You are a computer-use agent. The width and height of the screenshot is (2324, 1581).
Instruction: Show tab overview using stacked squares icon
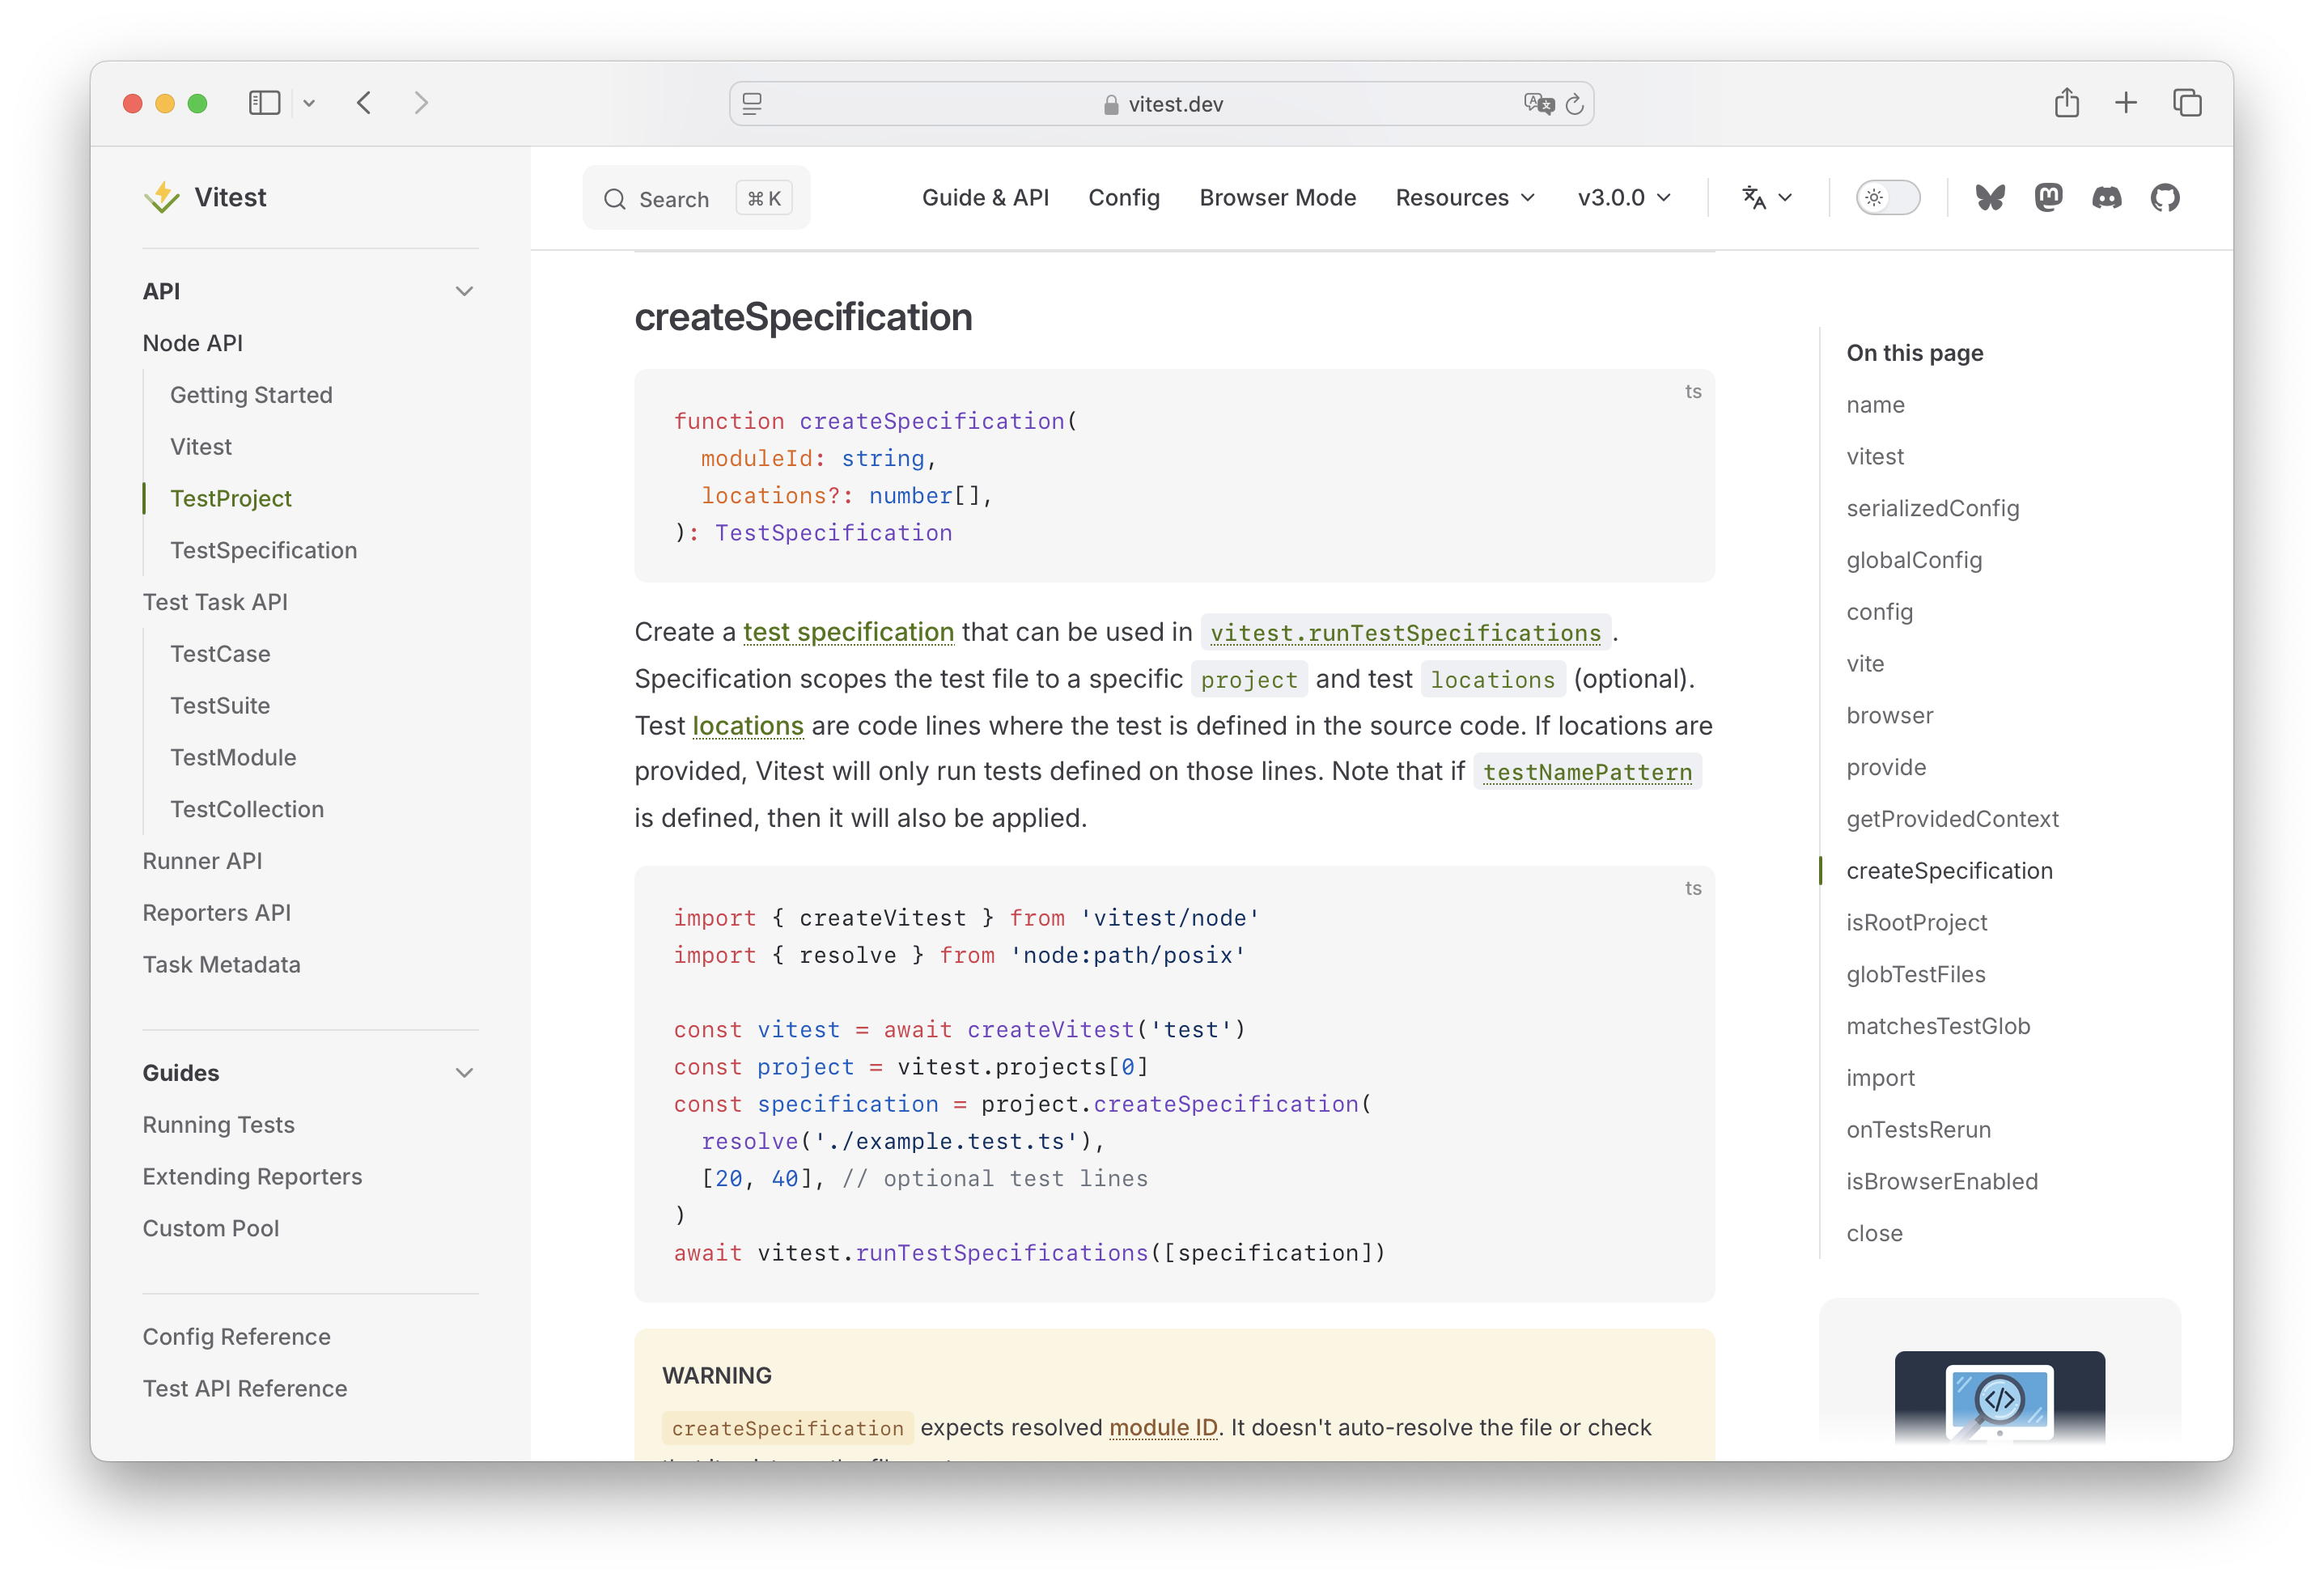[x=2188, y=103]
